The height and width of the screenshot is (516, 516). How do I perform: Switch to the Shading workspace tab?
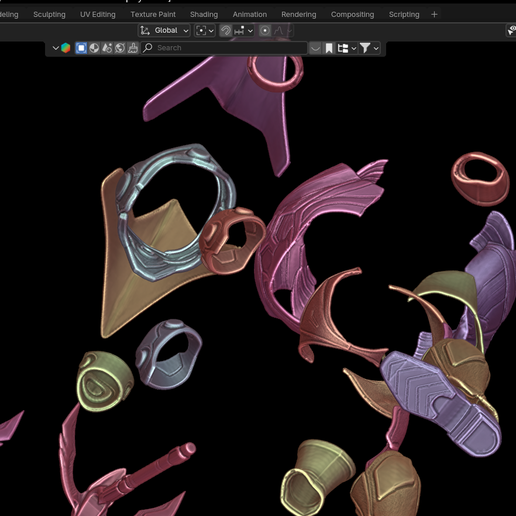click(204, 14)
